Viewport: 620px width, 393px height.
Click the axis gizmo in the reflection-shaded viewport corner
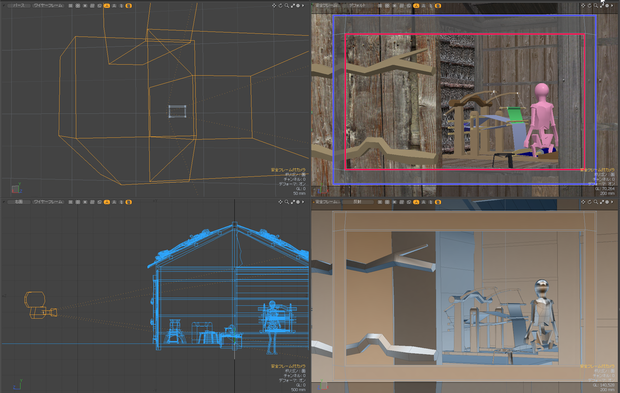[x=323, y=385]
